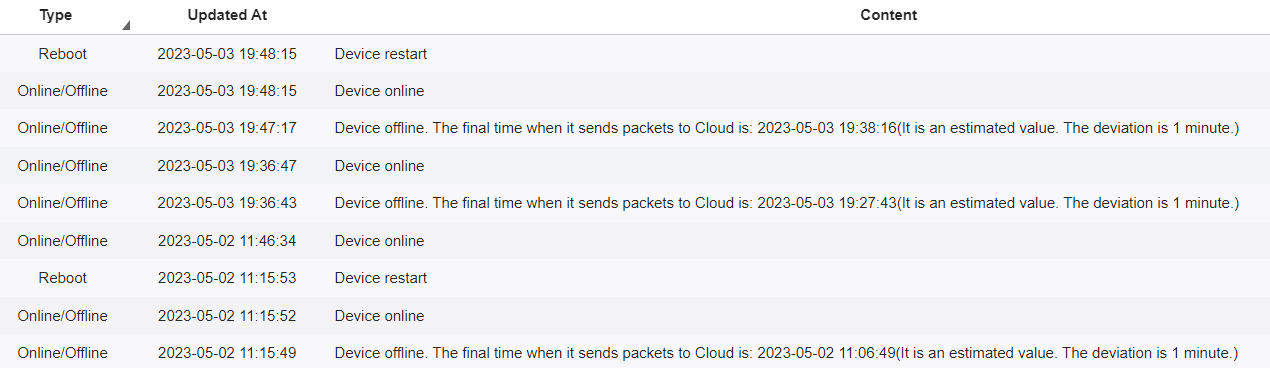Viewport: 1270px width, 368px height.
Task: Select Device restart log from 2023-05-02
Action: (381, 278)
